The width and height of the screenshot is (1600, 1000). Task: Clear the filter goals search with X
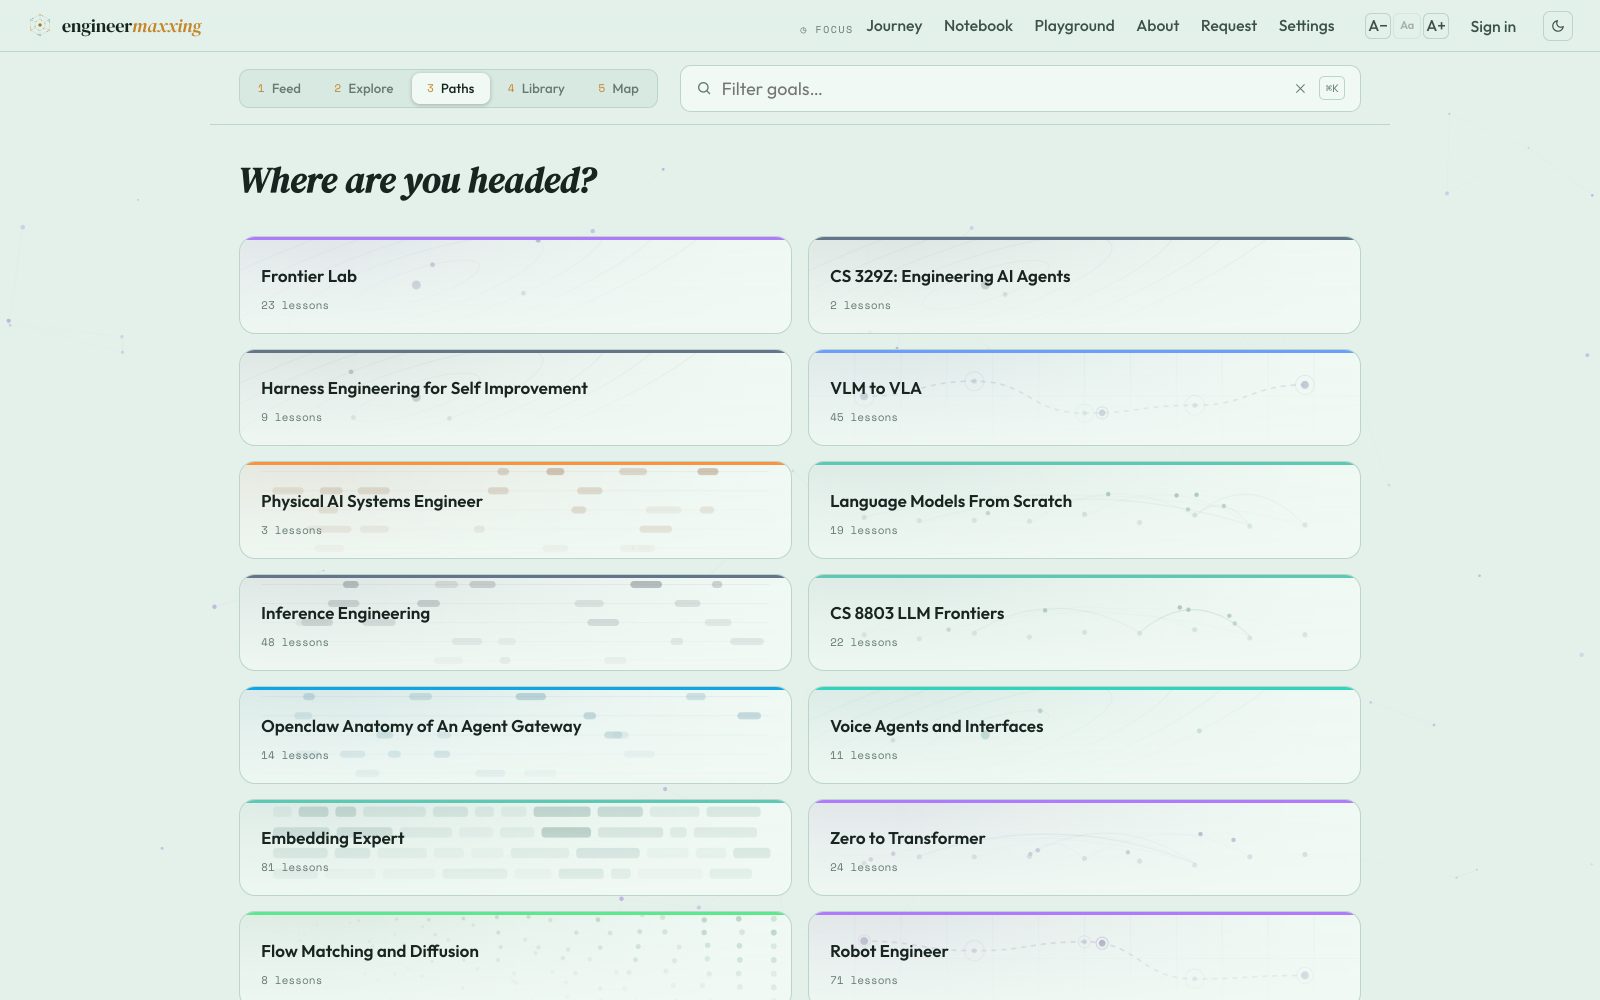tap(1300, 89)
